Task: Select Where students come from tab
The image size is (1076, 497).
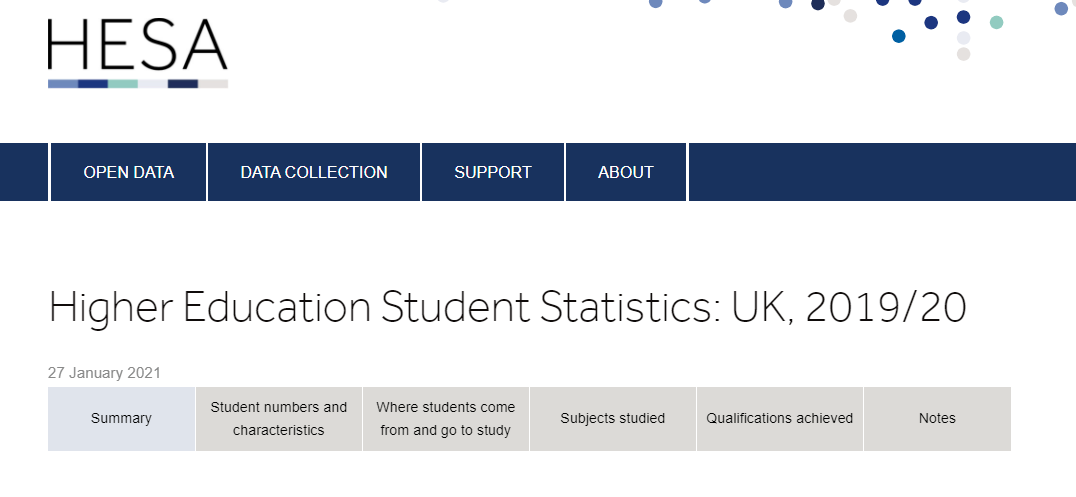Action: (x=446, y=419)
